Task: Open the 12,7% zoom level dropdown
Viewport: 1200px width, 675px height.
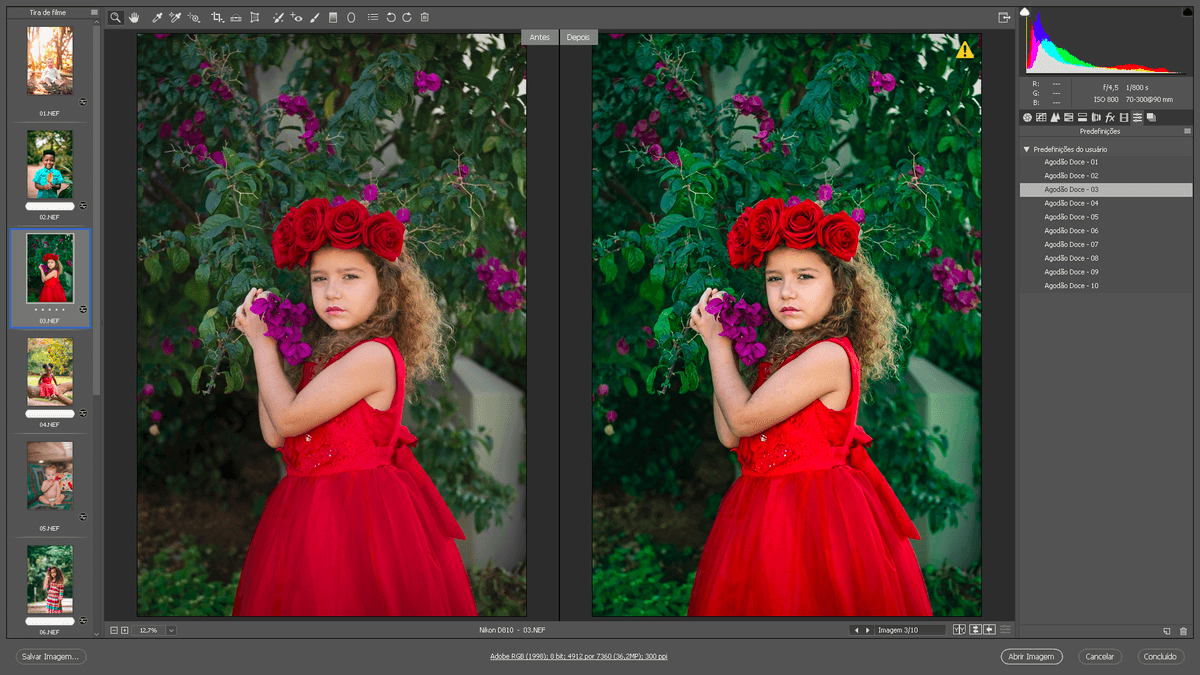Action: pos(171,630)
